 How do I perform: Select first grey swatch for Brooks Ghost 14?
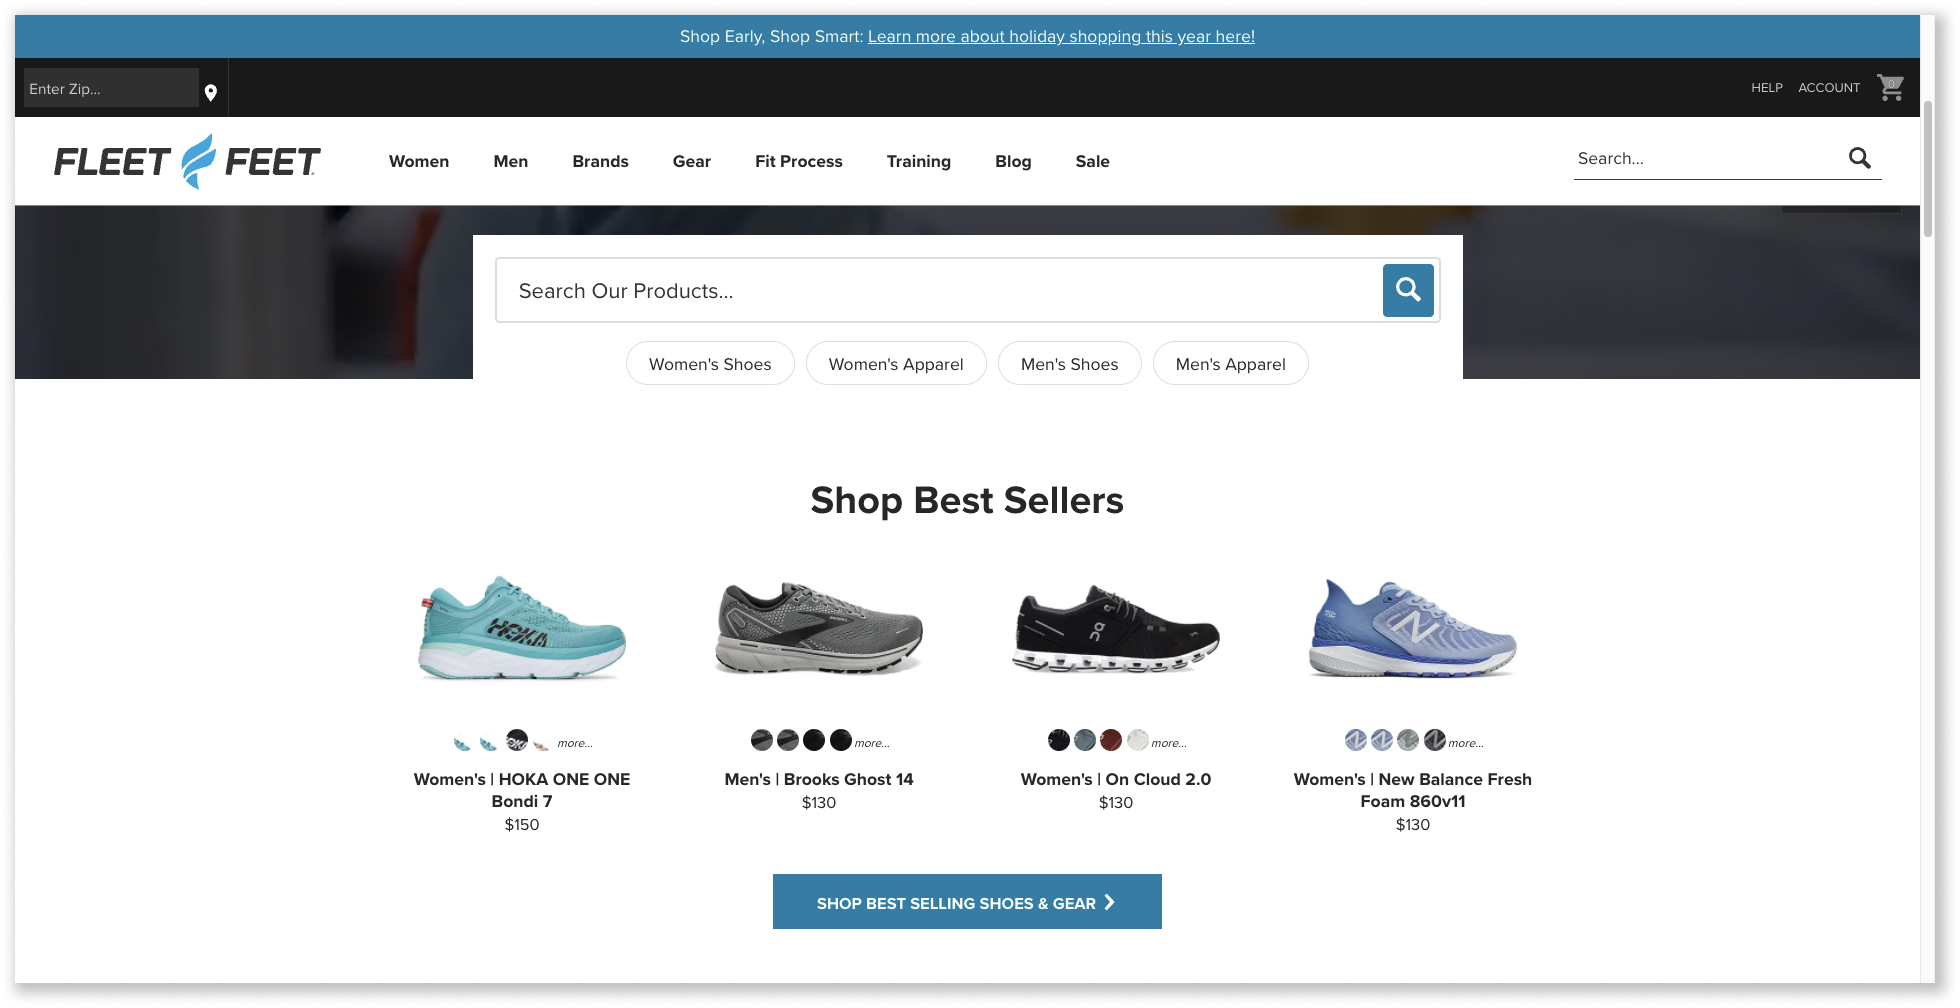click(762, 740)
